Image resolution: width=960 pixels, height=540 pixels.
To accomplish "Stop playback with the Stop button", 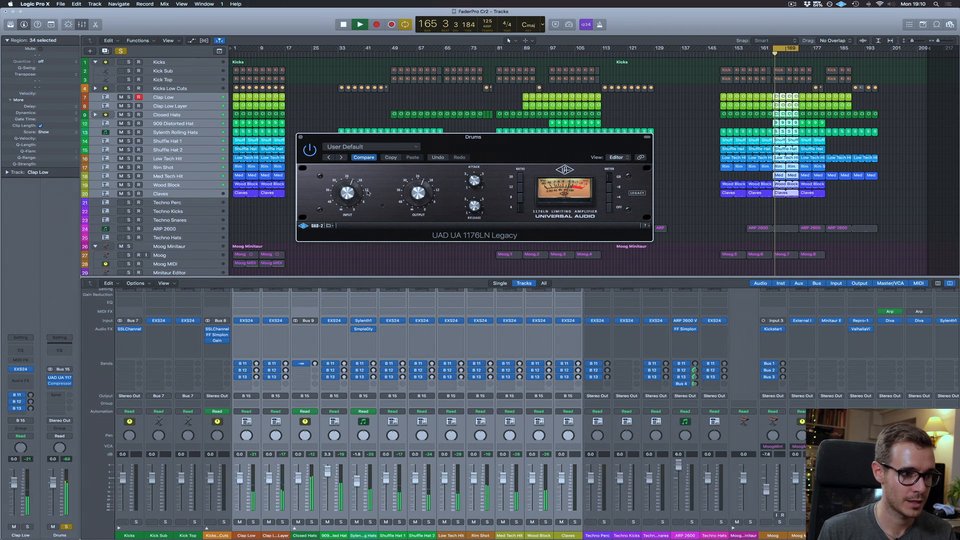I will point(343,24).
